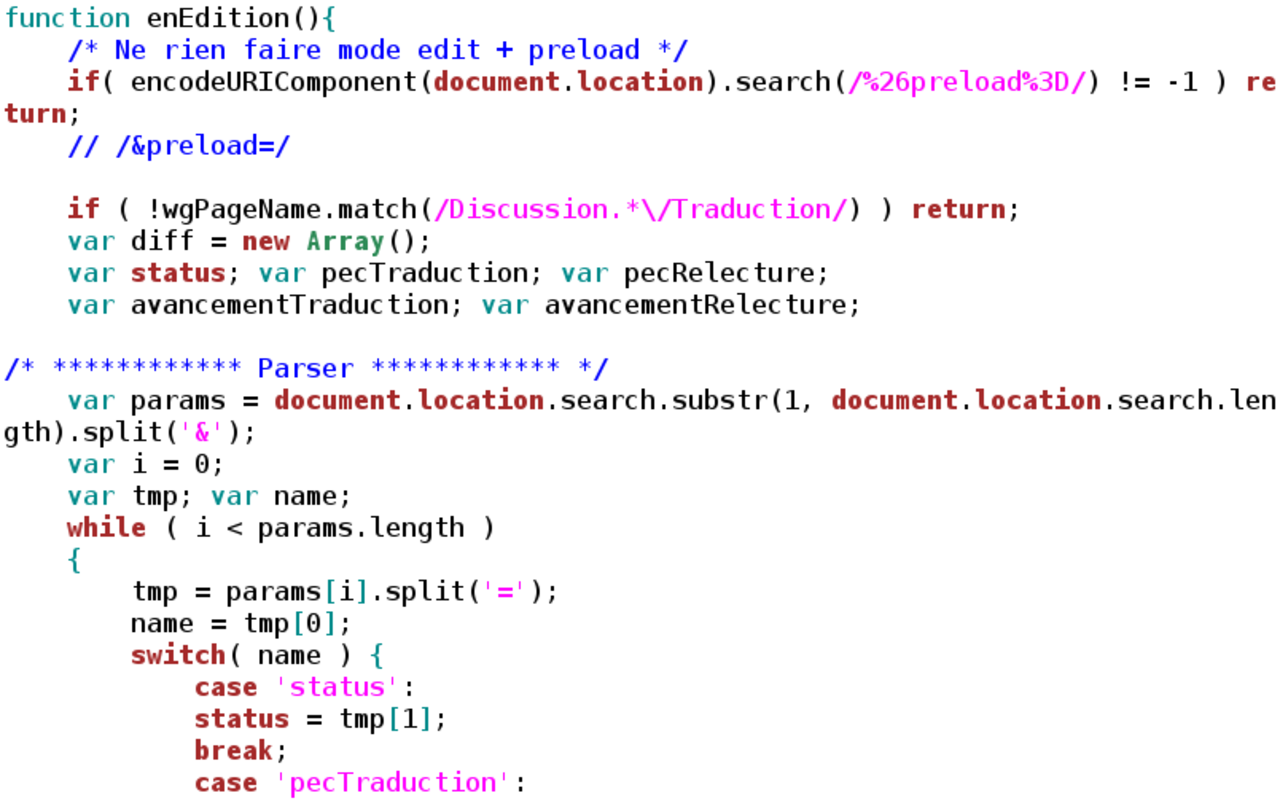
Task: Click the 'var i = 0' line
Action: coord(146,464)
